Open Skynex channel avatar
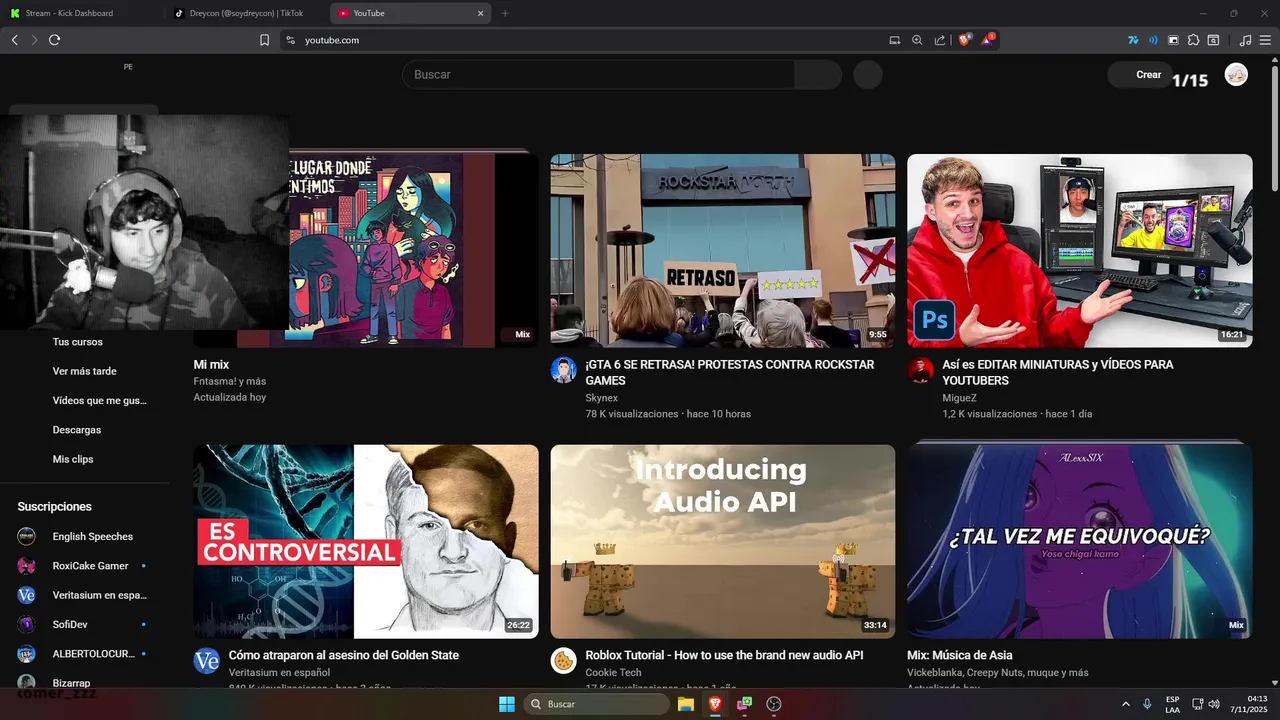Viewport: 1280px width, 720px height. tap(564, 370)
